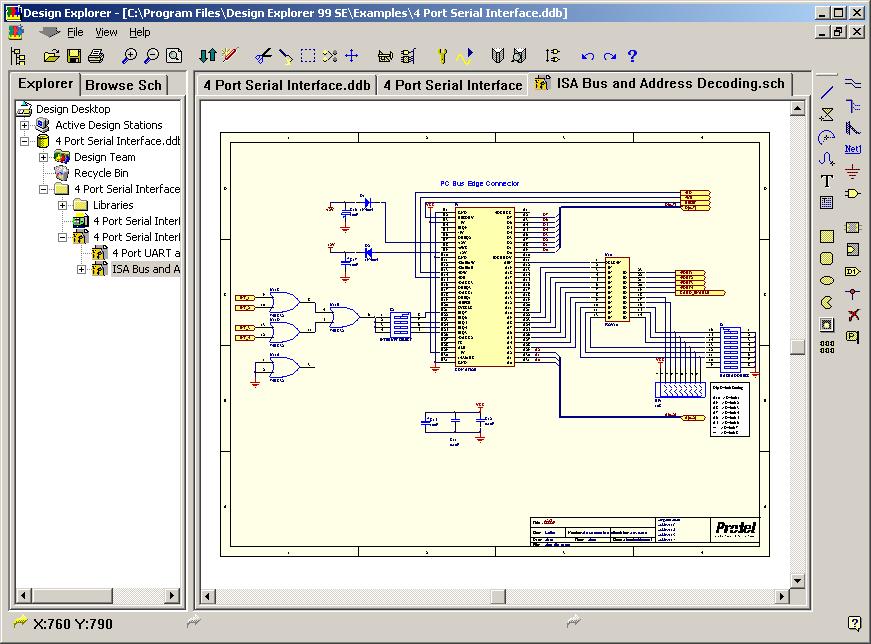The height and width of the screenshot is (644, 871).
Task: Click the 4 Port UART sheet item
Action: click(145, 253)
